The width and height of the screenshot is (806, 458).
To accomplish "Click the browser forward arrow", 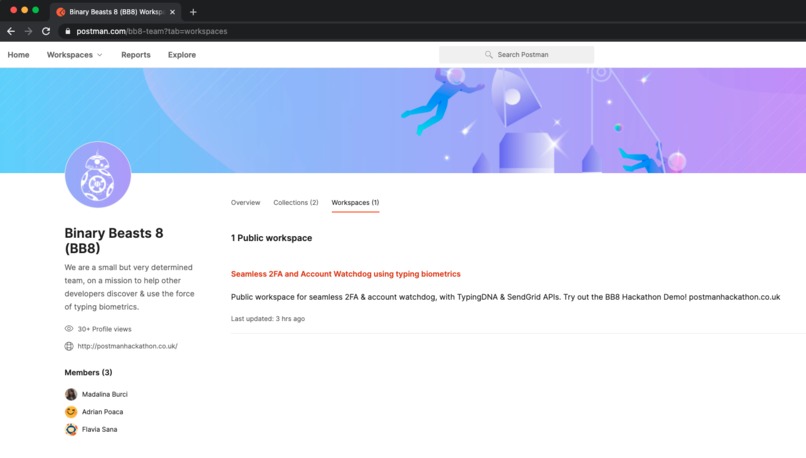I will [x=28, y=31].
